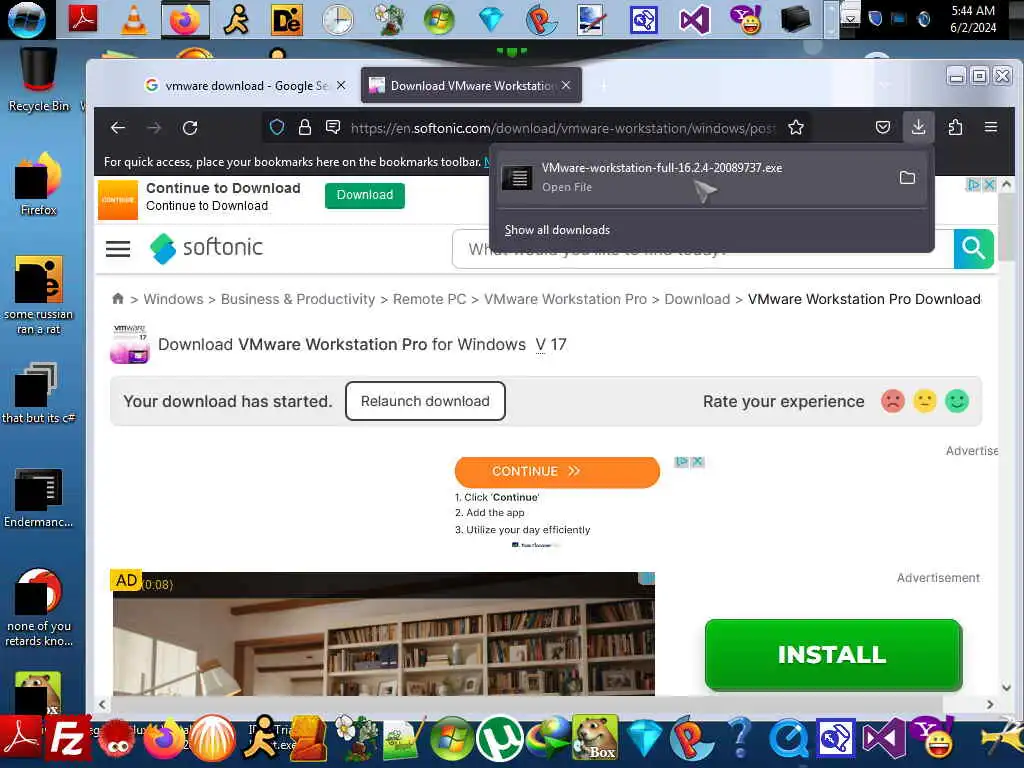Viewport: 1024px width, 768px height.
Task: Click the horizontal scrollbar right arrow
Action: (990, 705)
